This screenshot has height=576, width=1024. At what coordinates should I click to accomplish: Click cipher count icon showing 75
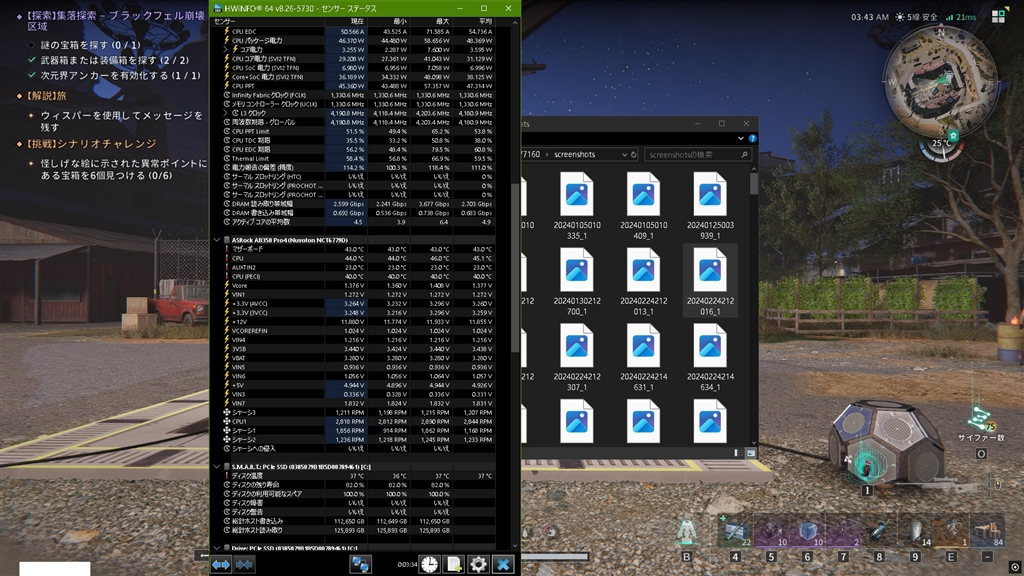click(x=980, y=418)
